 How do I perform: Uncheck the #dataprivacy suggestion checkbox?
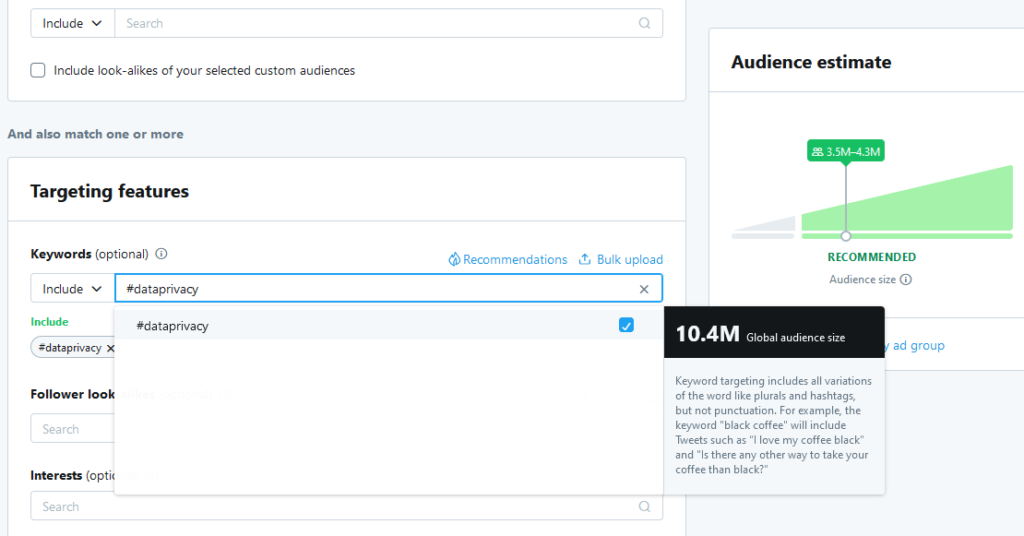tap(626, 325)
